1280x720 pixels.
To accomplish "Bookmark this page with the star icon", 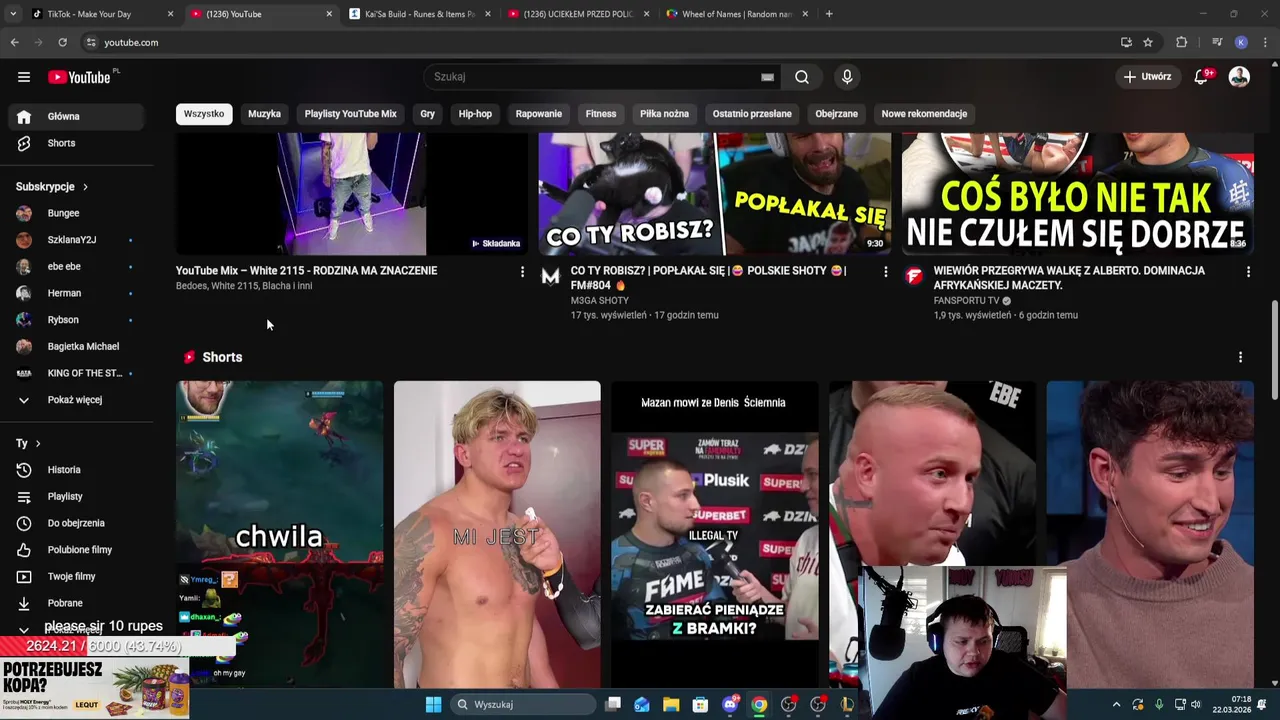I will 1148,42.
